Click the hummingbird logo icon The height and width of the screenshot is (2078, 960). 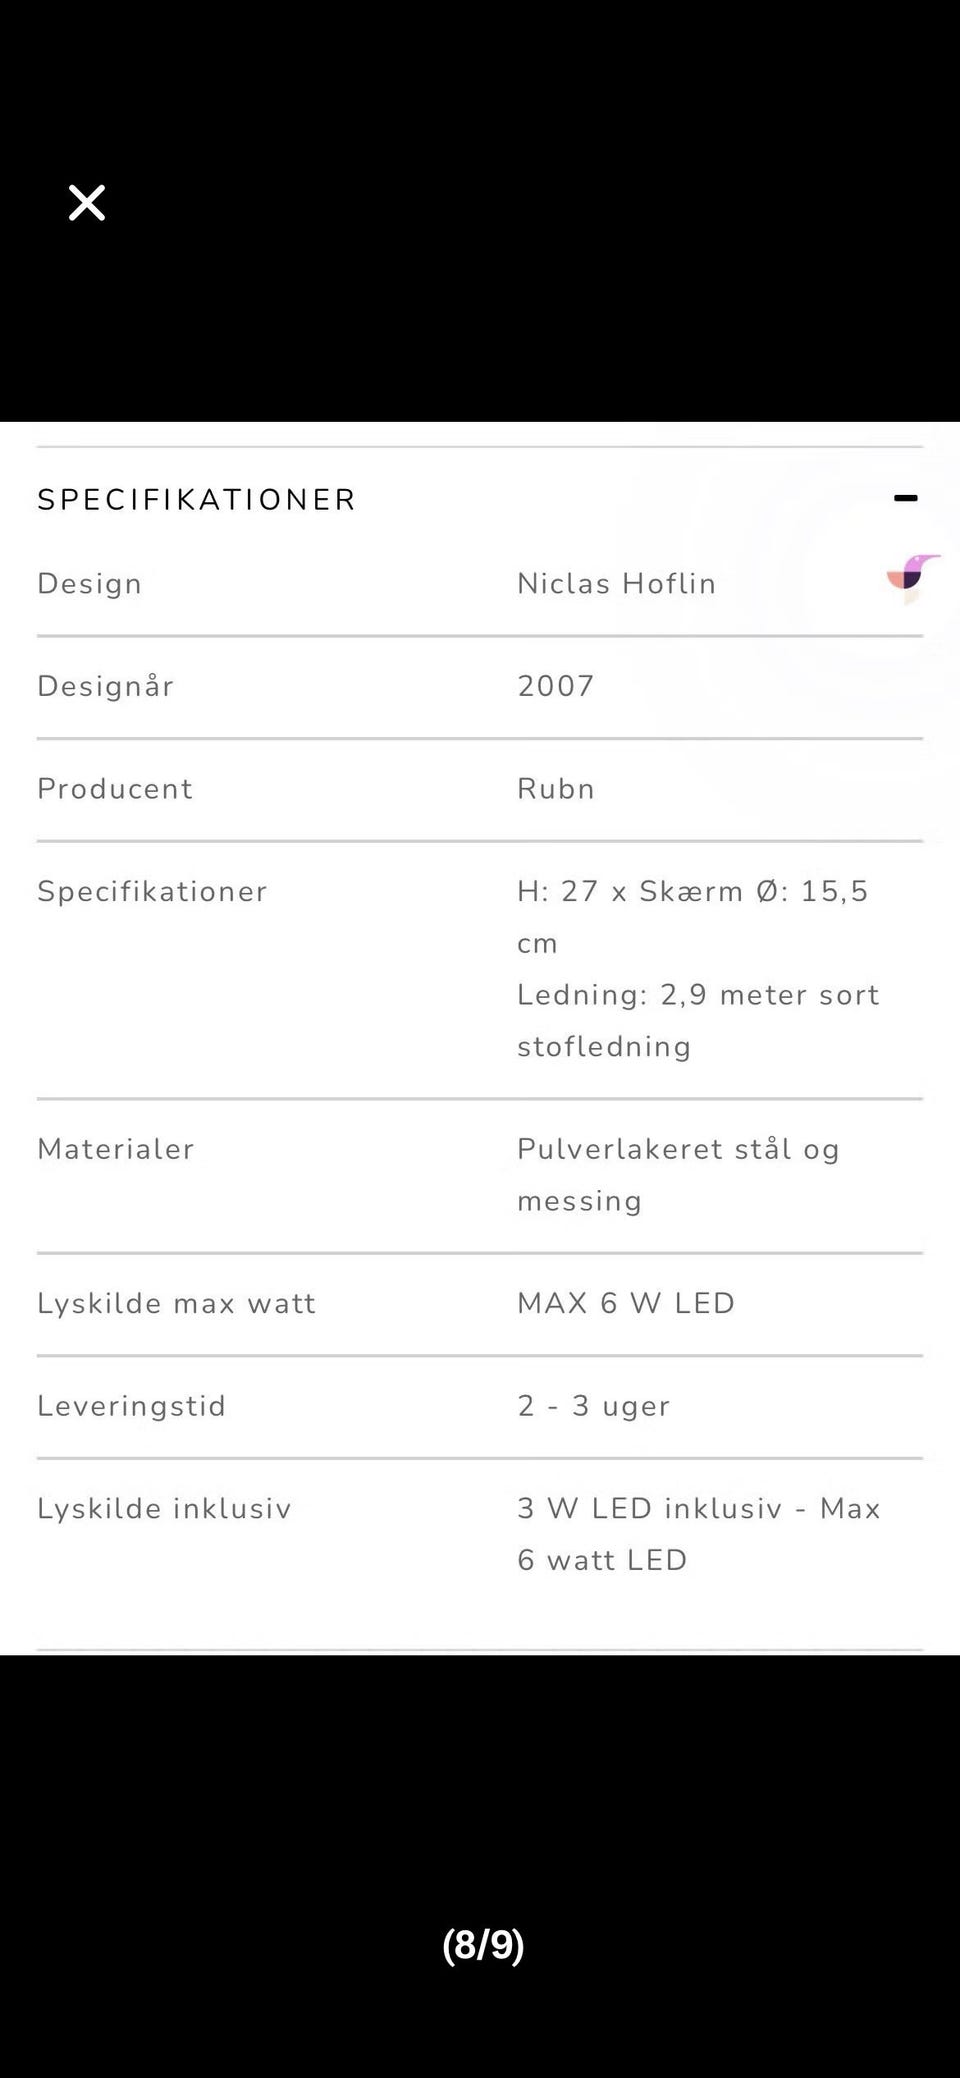click(913, 578)
